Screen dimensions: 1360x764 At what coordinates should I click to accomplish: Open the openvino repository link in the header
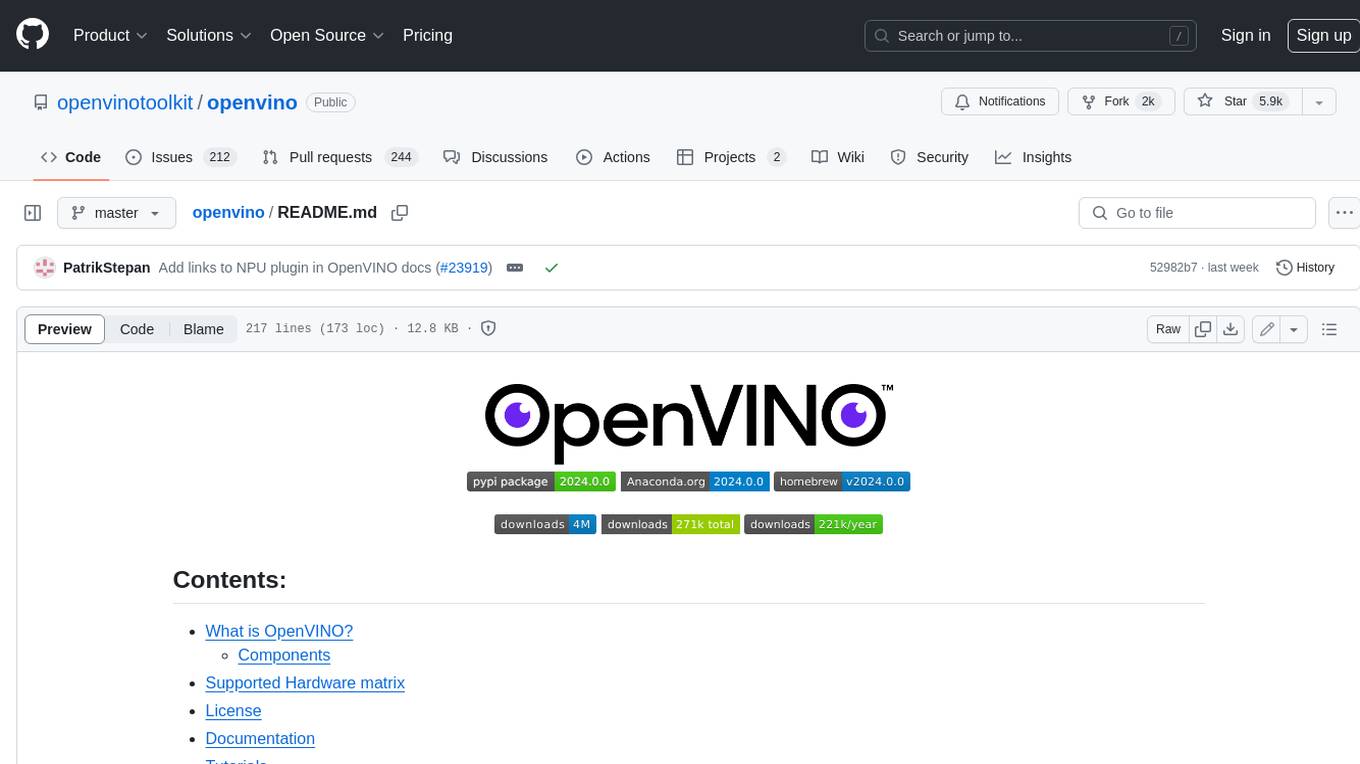coord(252,102)
